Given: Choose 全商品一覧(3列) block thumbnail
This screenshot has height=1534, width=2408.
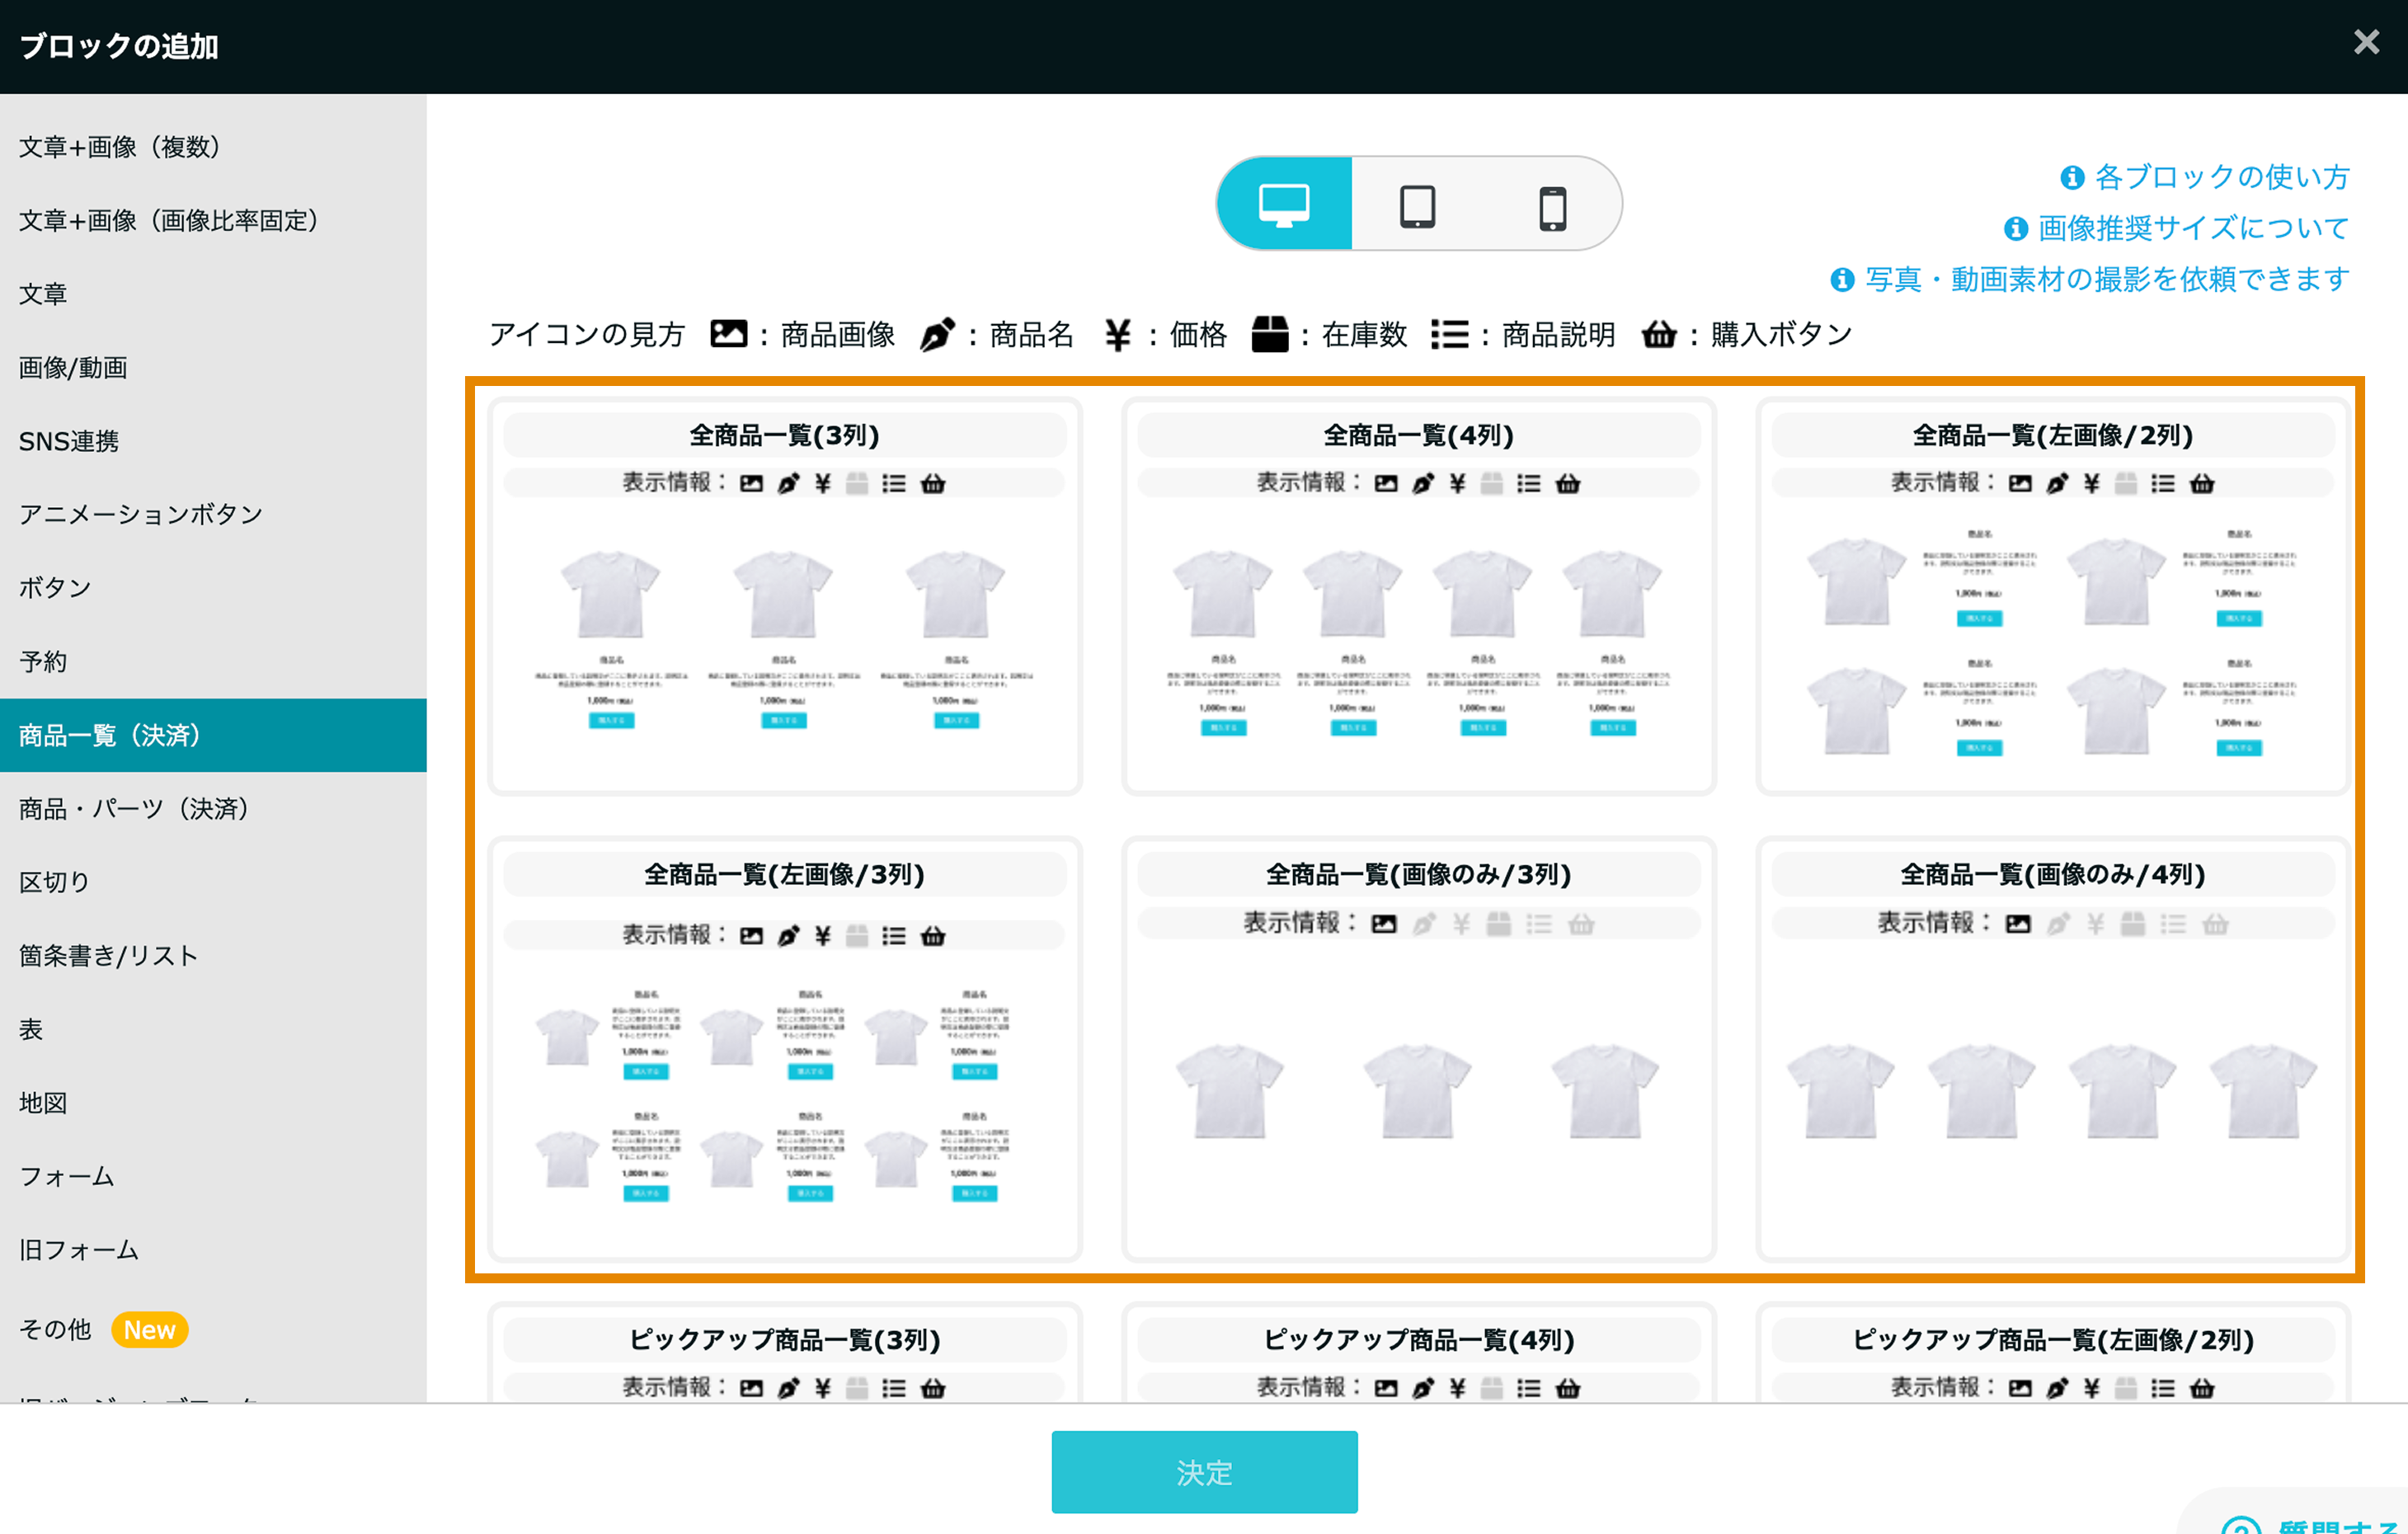Looking at the screenshot, I should [785, 596].
